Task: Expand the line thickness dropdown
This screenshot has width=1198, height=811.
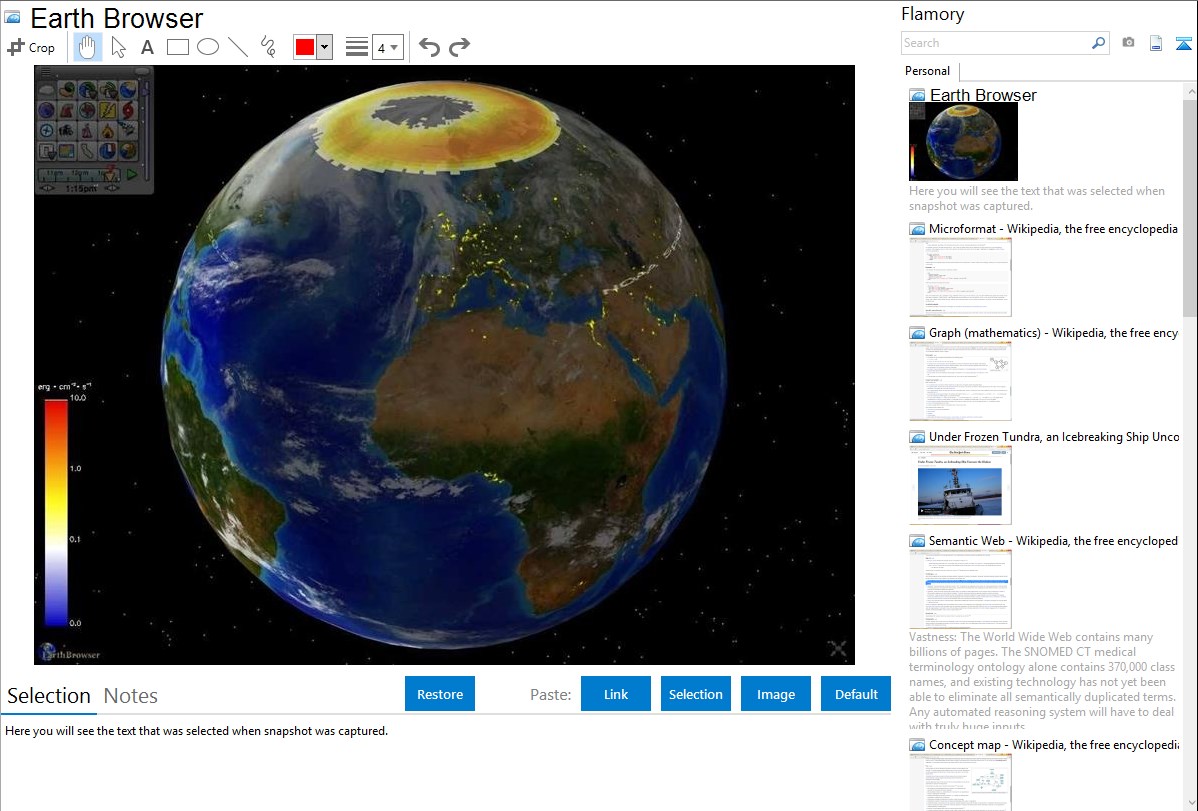Action: (387, 47)
